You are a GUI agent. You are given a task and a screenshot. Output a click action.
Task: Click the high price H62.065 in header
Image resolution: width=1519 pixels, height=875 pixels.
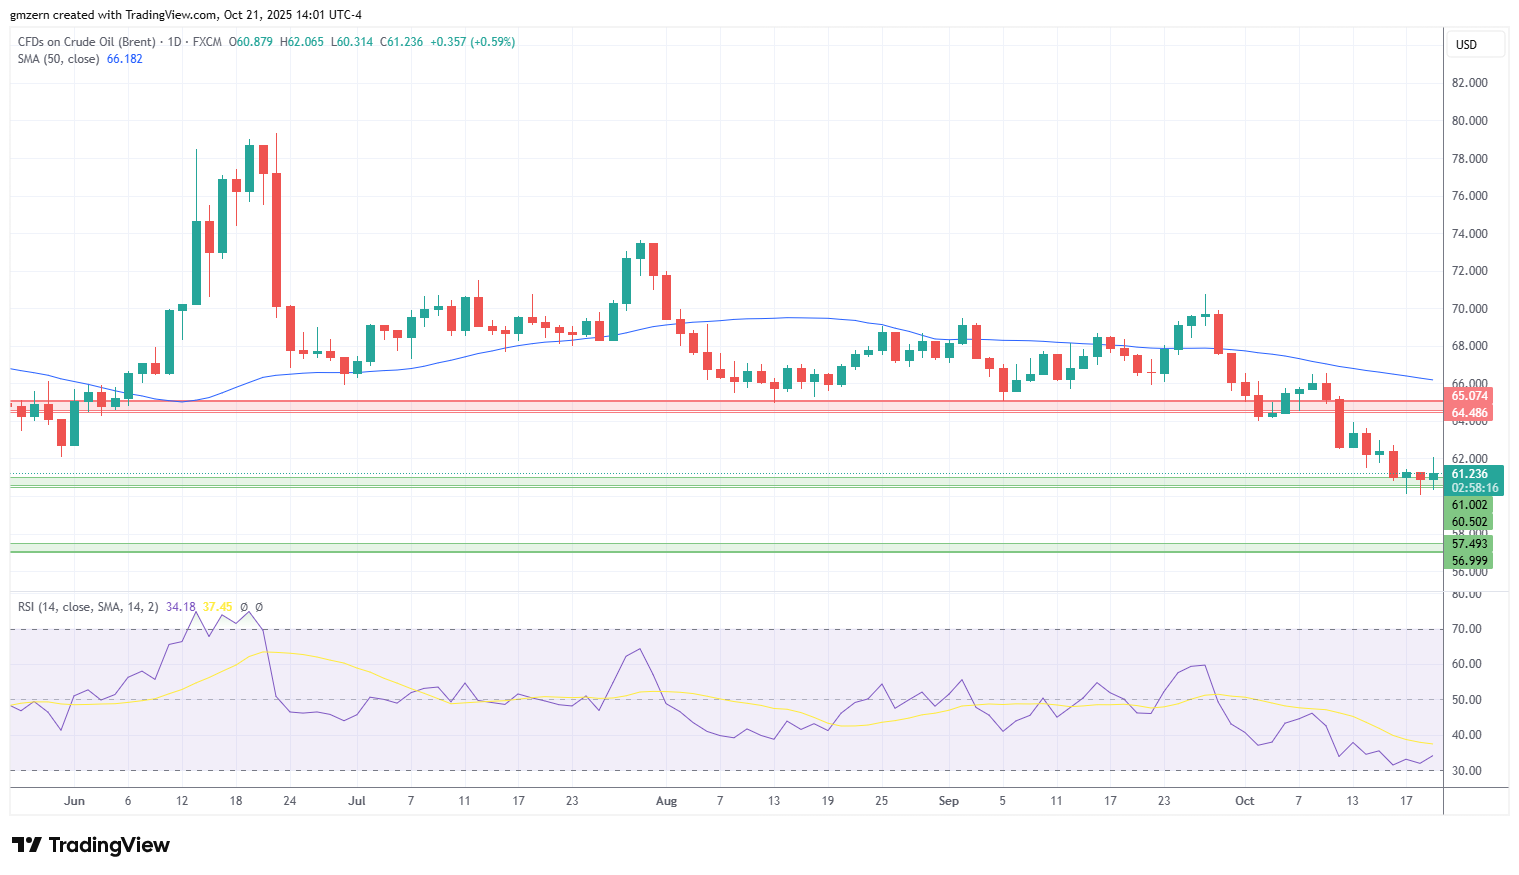point(302,42)
